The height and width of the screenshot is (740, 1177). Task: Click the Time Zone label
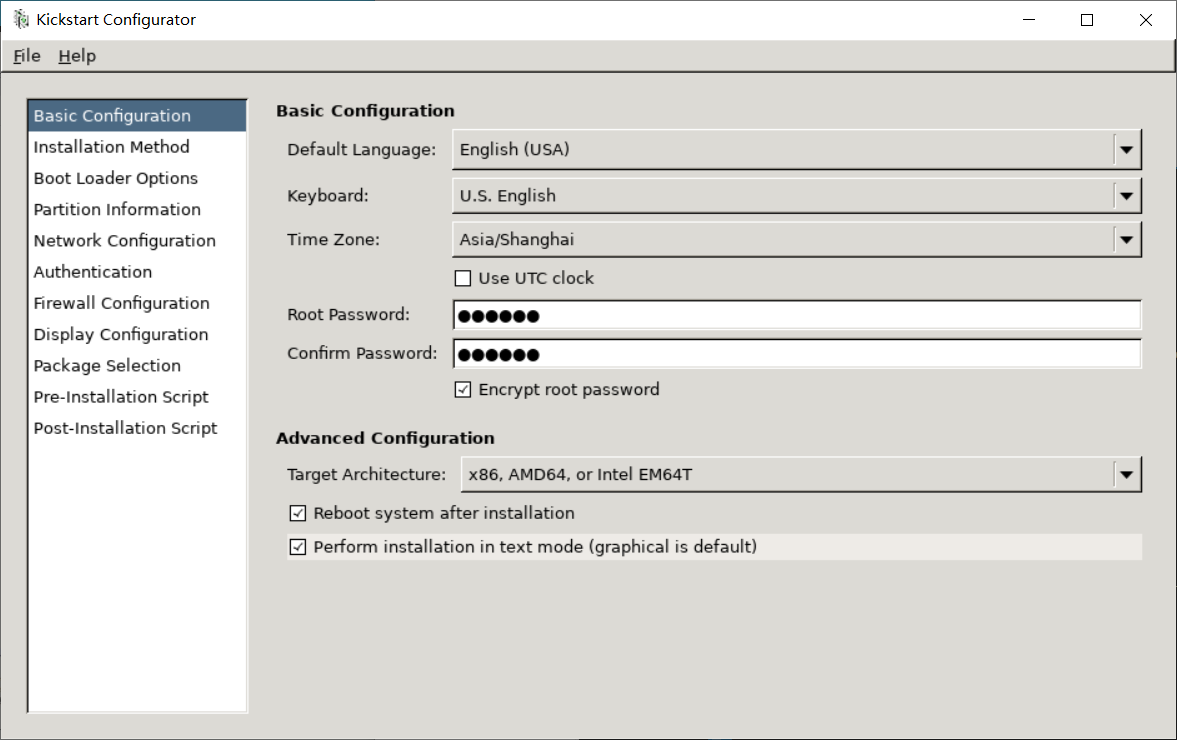click(333, 239)
